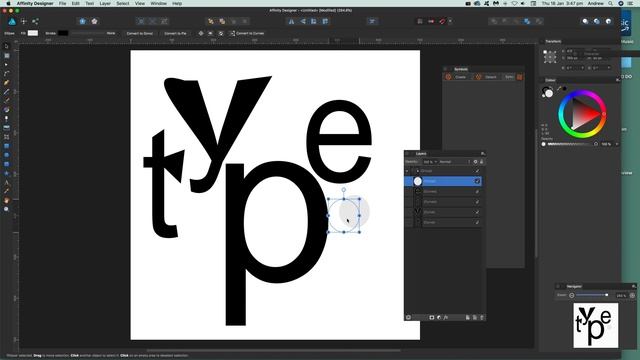This screenshot has height=360, width=640.
Task: Switch to Designer persona icon
Action: (12, 21)
